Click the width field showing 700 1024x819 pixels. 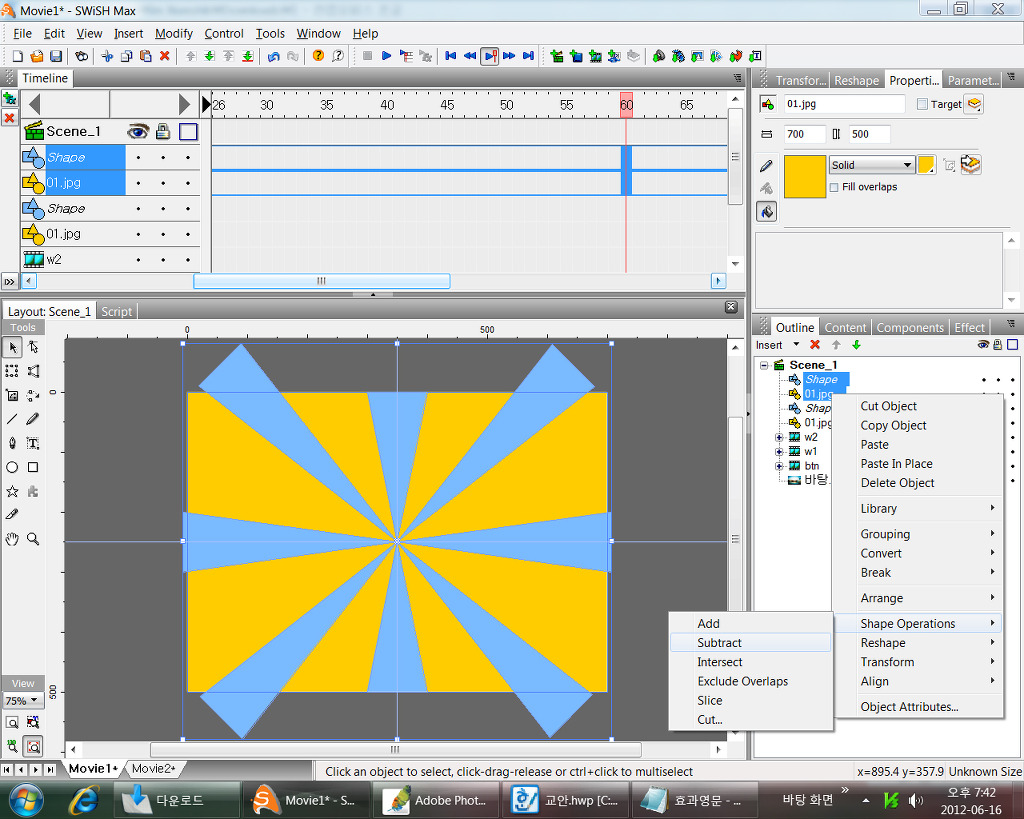[805, 135]
